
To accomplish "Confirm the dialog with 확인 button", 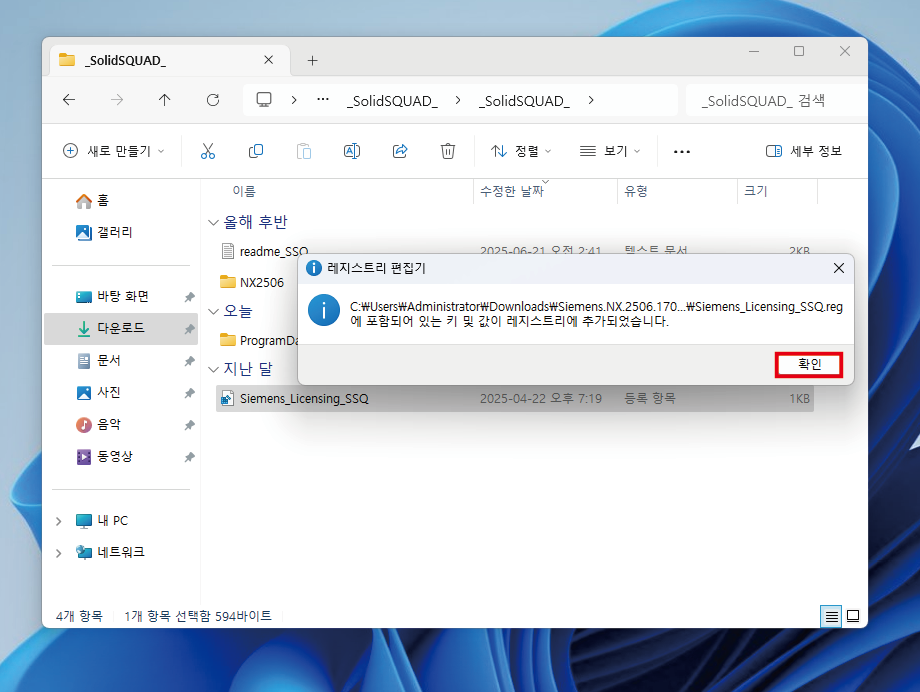I will pyautogui.click(x=809, y=365).
